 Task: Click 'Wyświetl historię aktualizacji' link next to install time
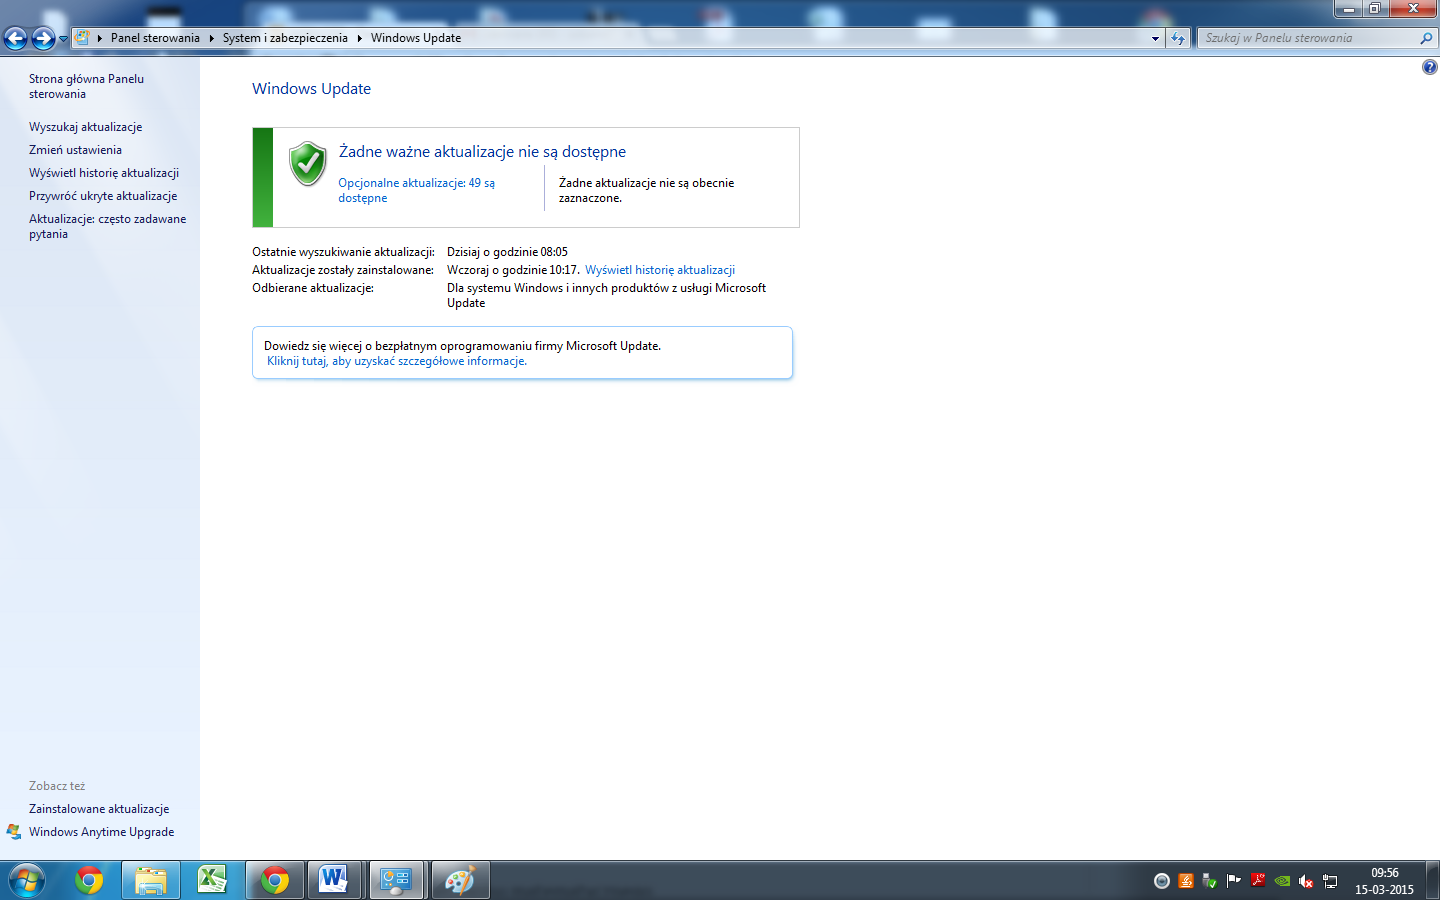tap(659, 270)
